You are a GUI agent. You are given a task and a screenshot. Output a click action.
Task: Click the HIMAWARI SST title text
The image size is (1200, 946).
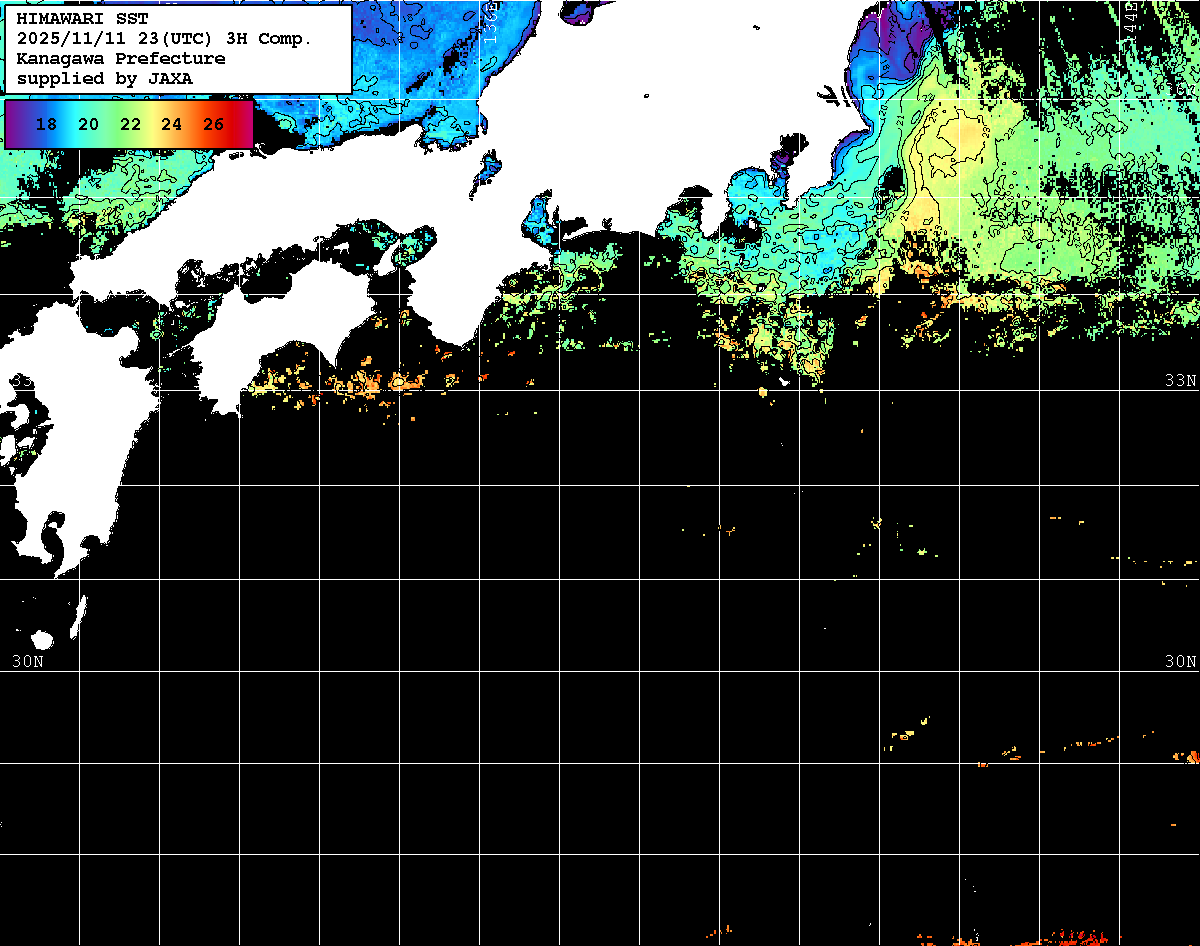[82, 19]
